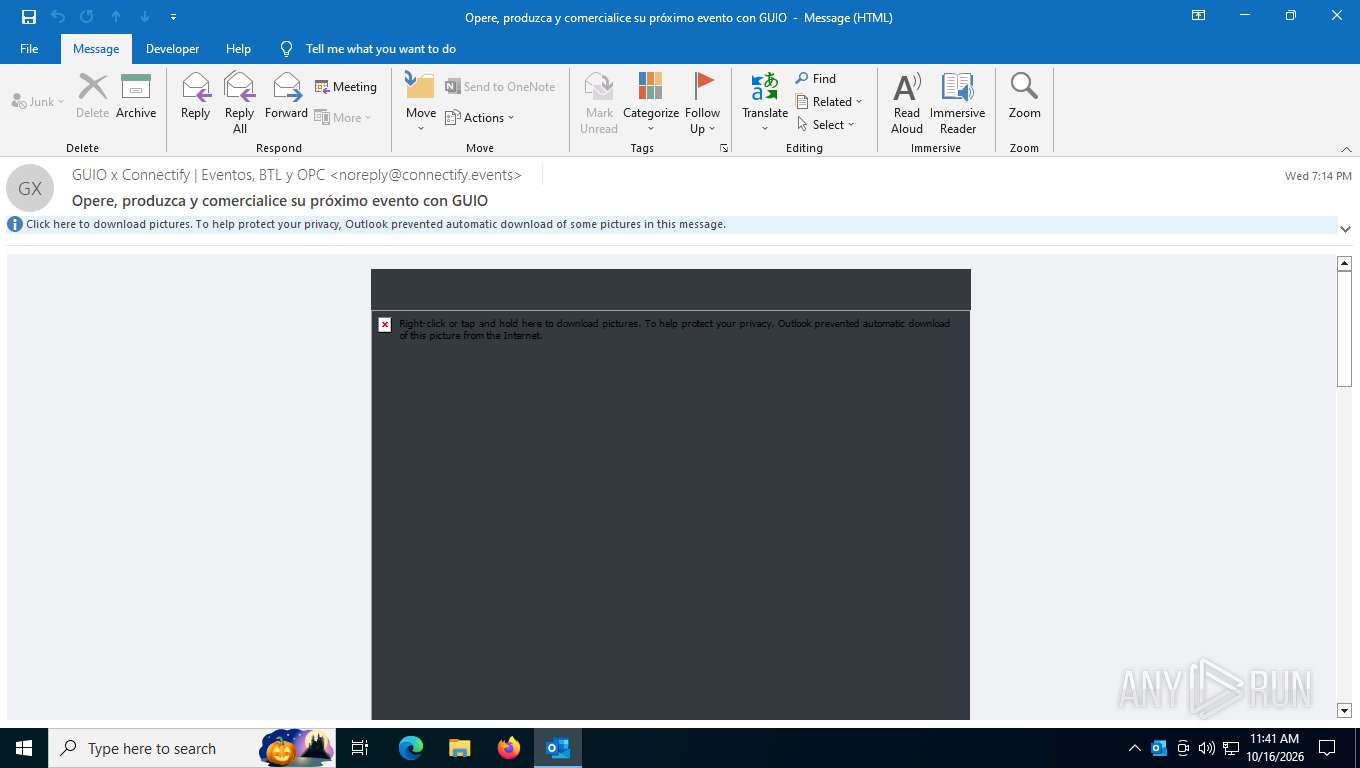1360x768 pixels.
Task: Go to the previous item with the up arrow
Action: tap(116, 17)
